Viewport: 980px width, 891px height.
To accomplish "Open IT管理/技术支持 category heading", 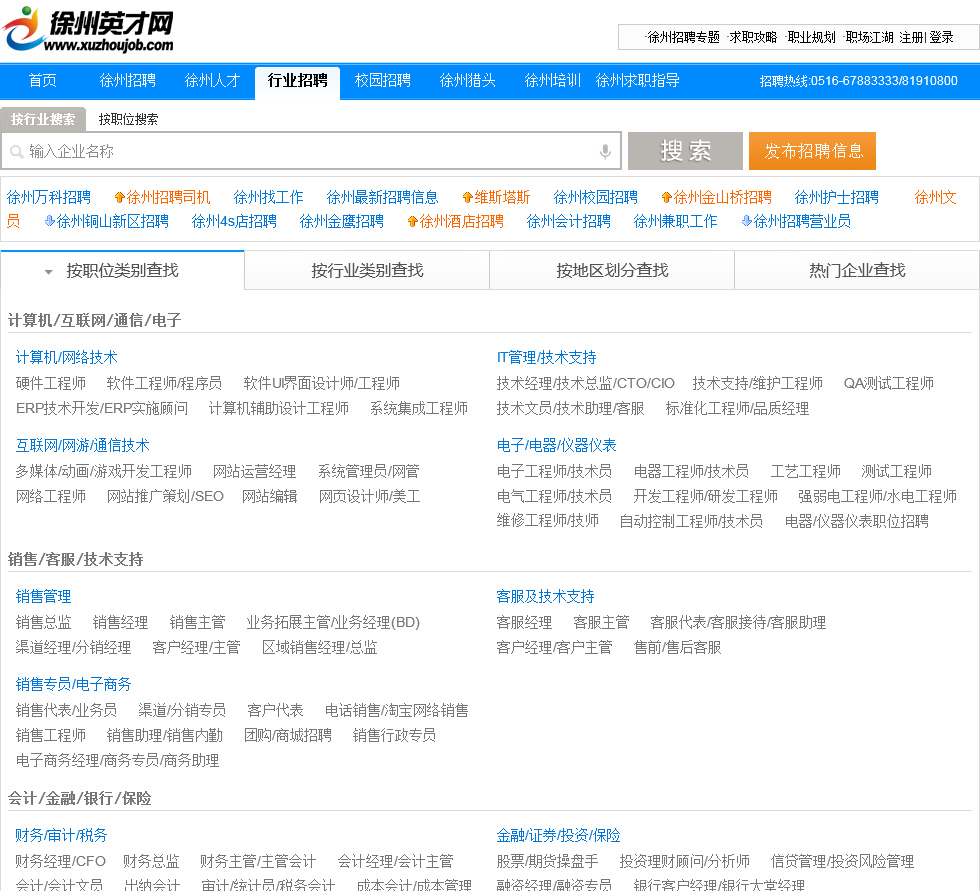I will (546, 357).
